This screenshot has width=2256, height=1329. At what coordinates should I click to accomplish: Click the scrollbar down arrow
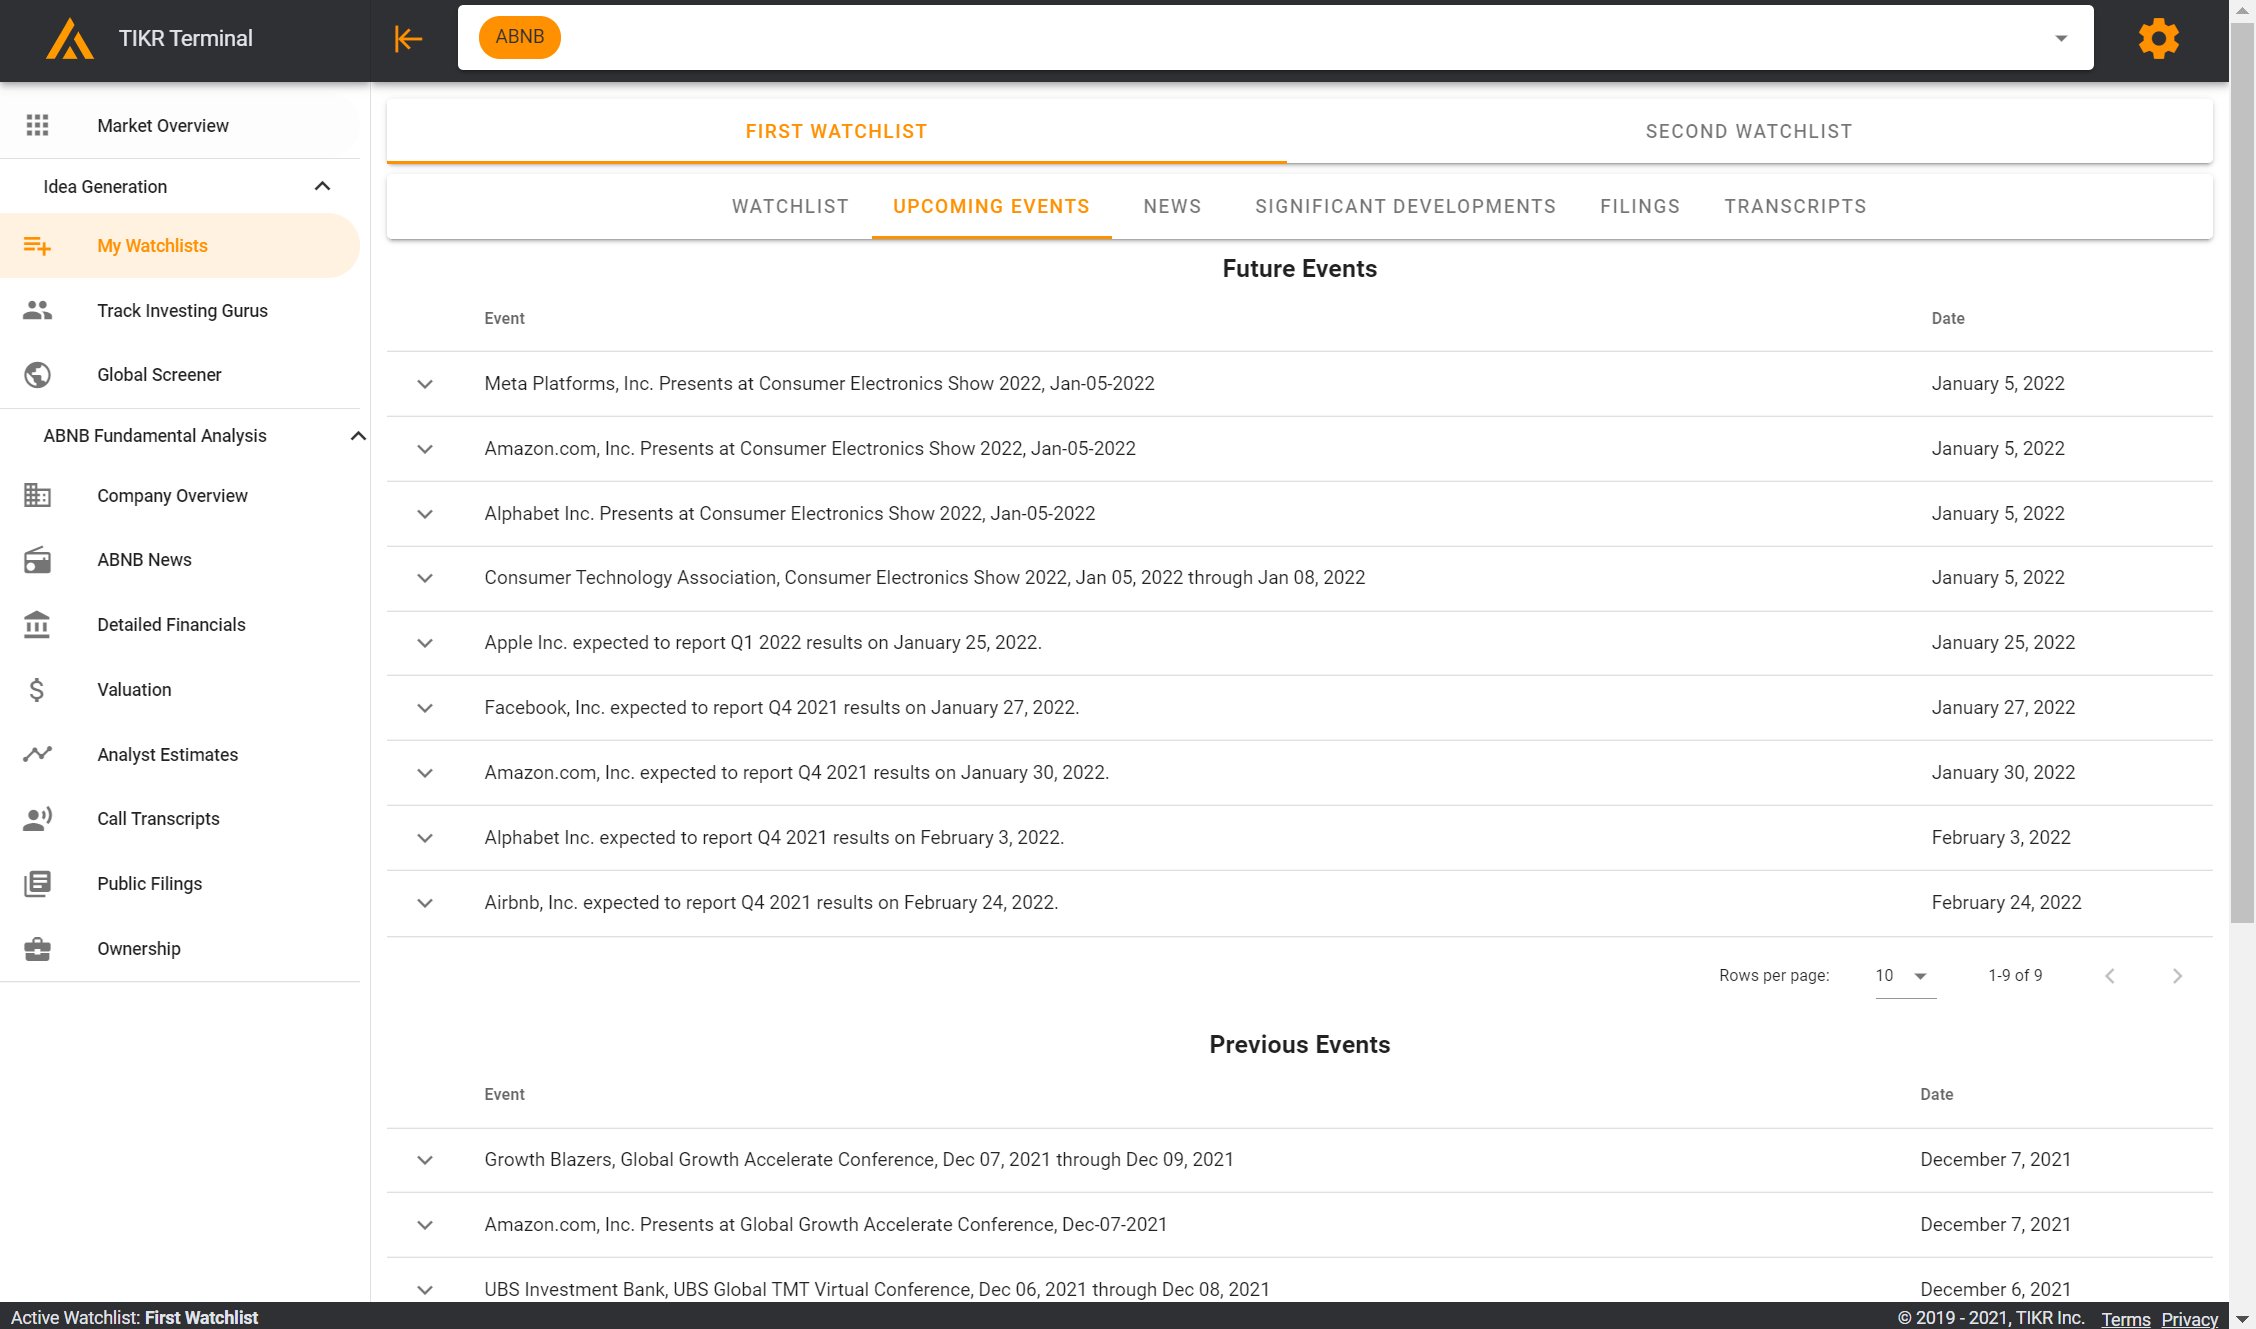coord(2243,1319)
